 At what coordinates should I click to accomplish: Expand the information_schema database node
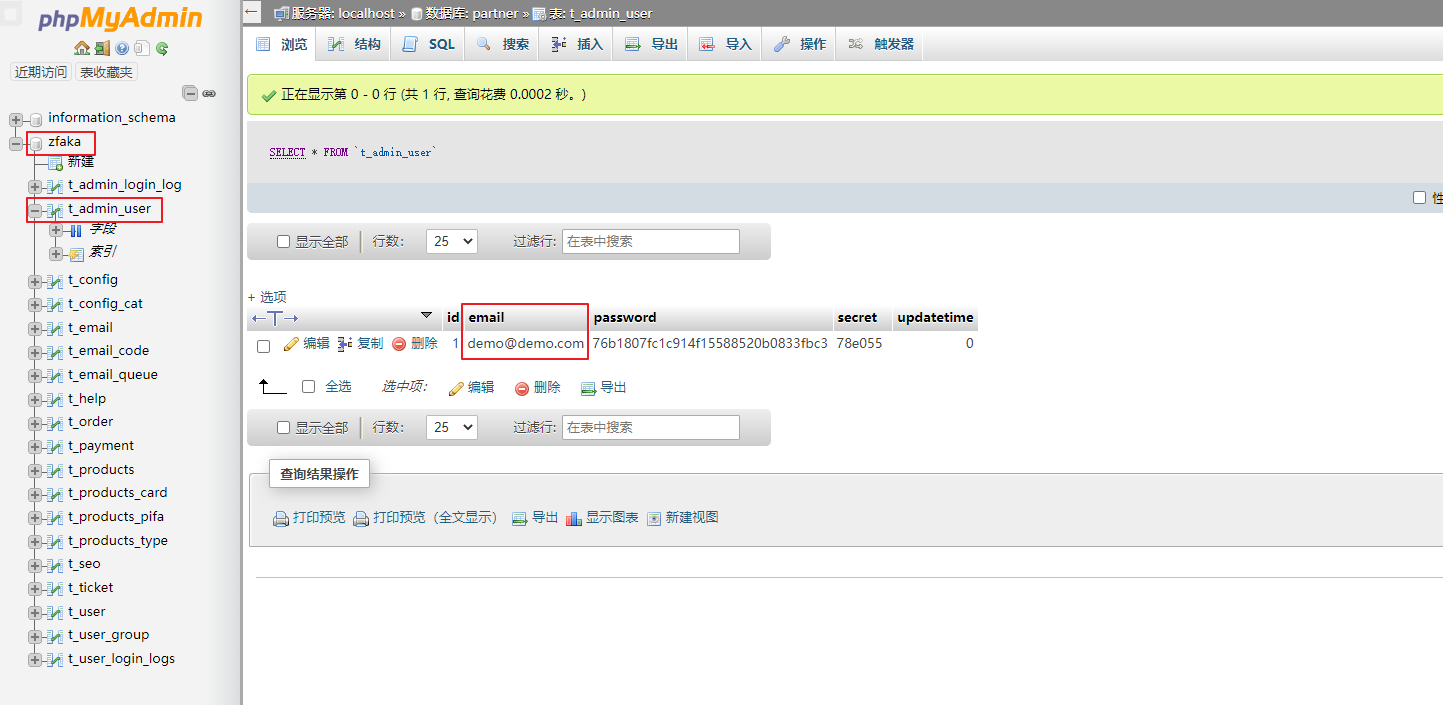[x=15, y=120]
